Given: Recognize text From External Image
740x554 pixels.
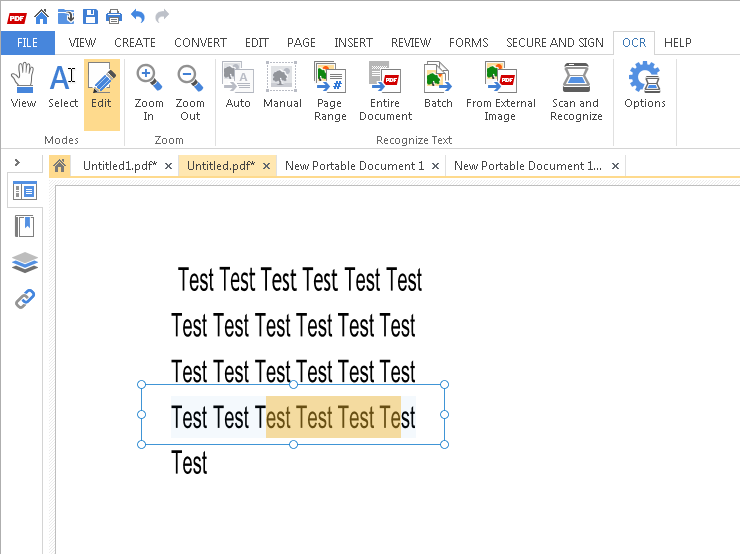Looking at the screenshot, I should (x=501, y=92).
